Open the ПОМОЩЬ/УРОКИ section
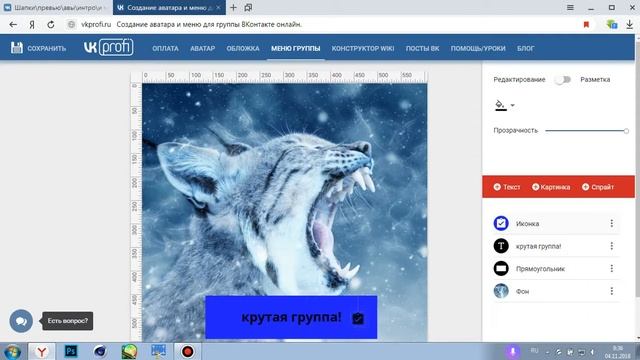Viewport: 640px width, 360px height. click(478, 48)
